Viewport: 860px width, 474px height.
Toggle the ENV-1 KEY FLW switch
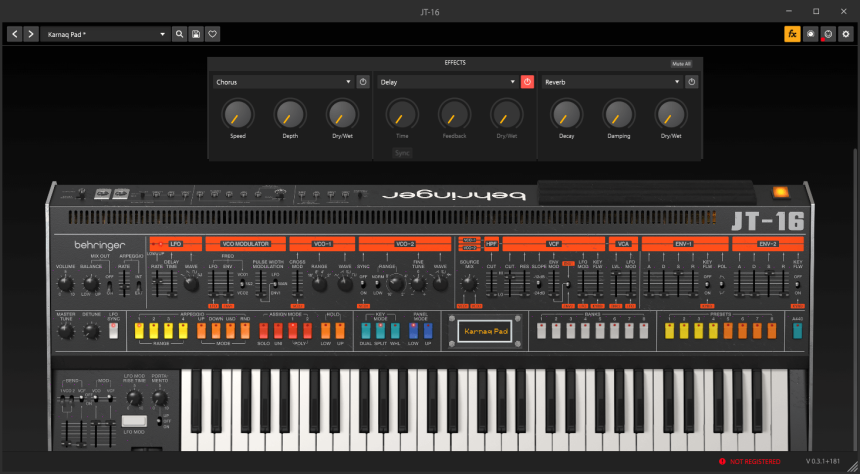click(708, 285)
